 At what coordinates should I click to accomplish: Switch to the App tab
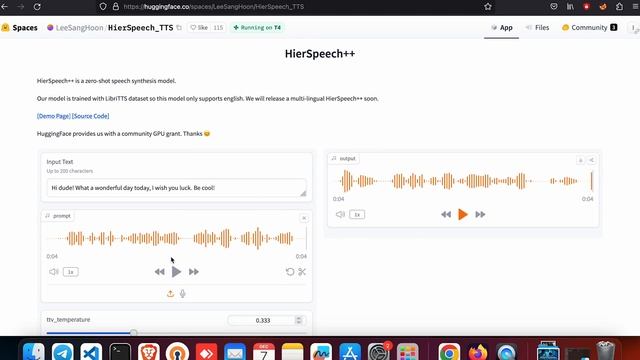pos(502,27)
